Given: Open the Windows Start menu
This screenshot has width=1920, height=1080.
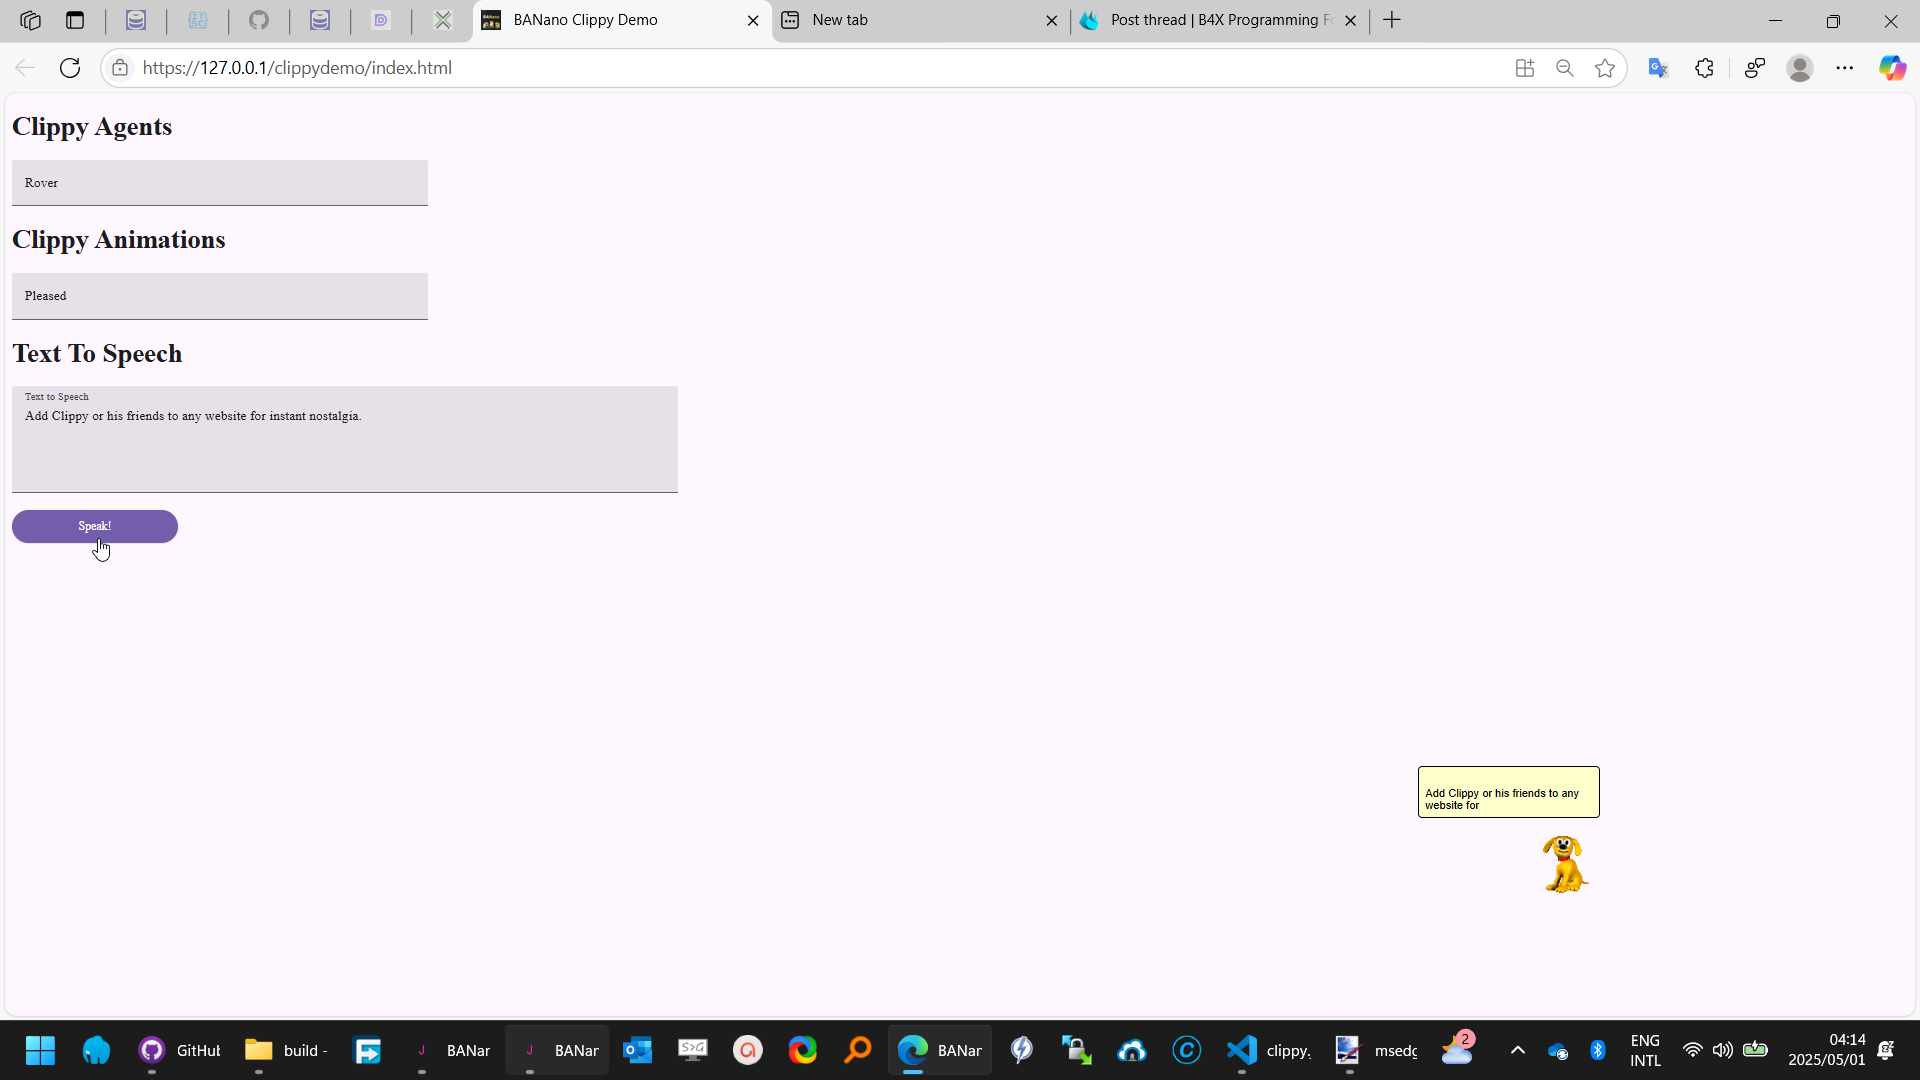Looking at the screenshot, I should [40, 1050].
